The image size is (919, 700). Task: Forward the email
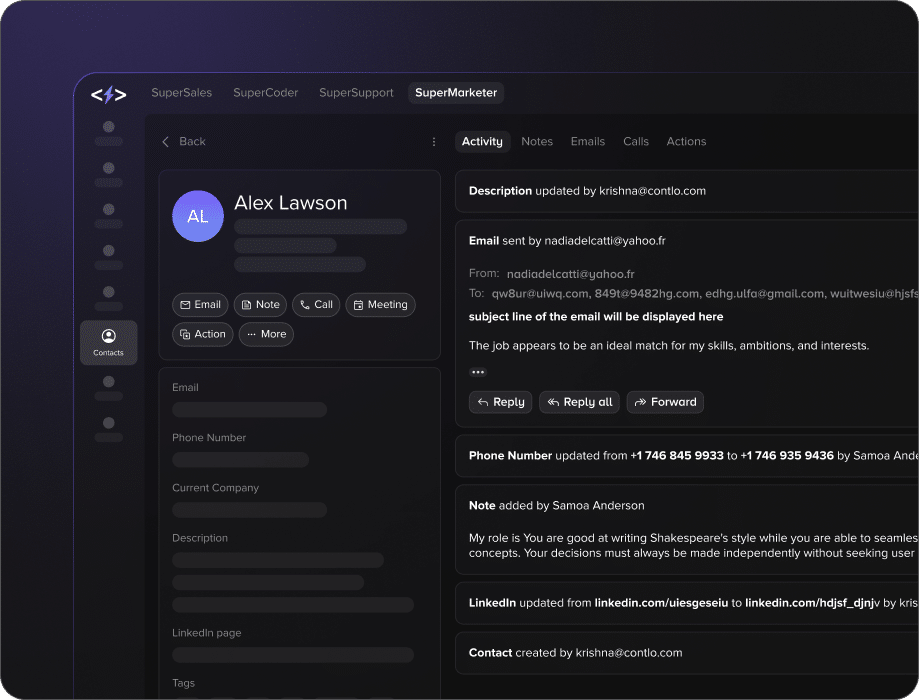(x=665, y=402)
